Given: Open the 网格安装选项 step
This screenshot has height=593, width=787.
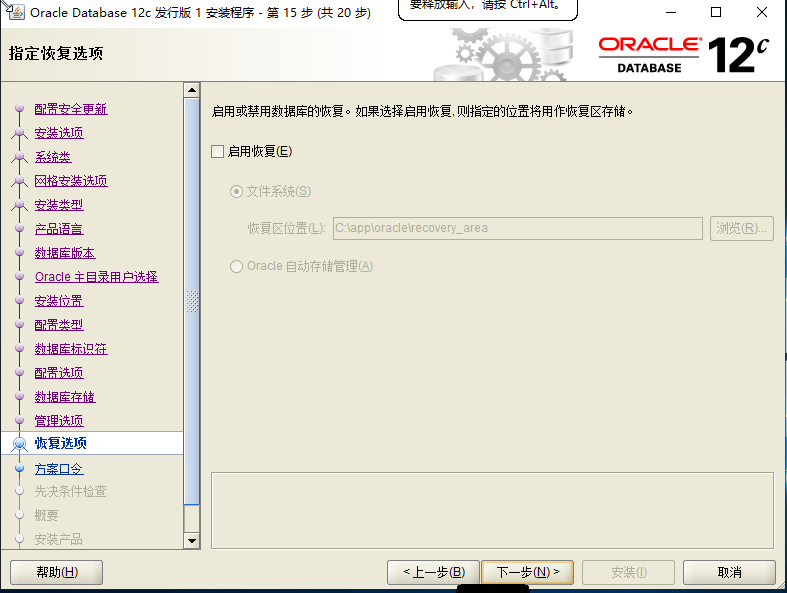Looking at the screenshot, I should [71, 181].
